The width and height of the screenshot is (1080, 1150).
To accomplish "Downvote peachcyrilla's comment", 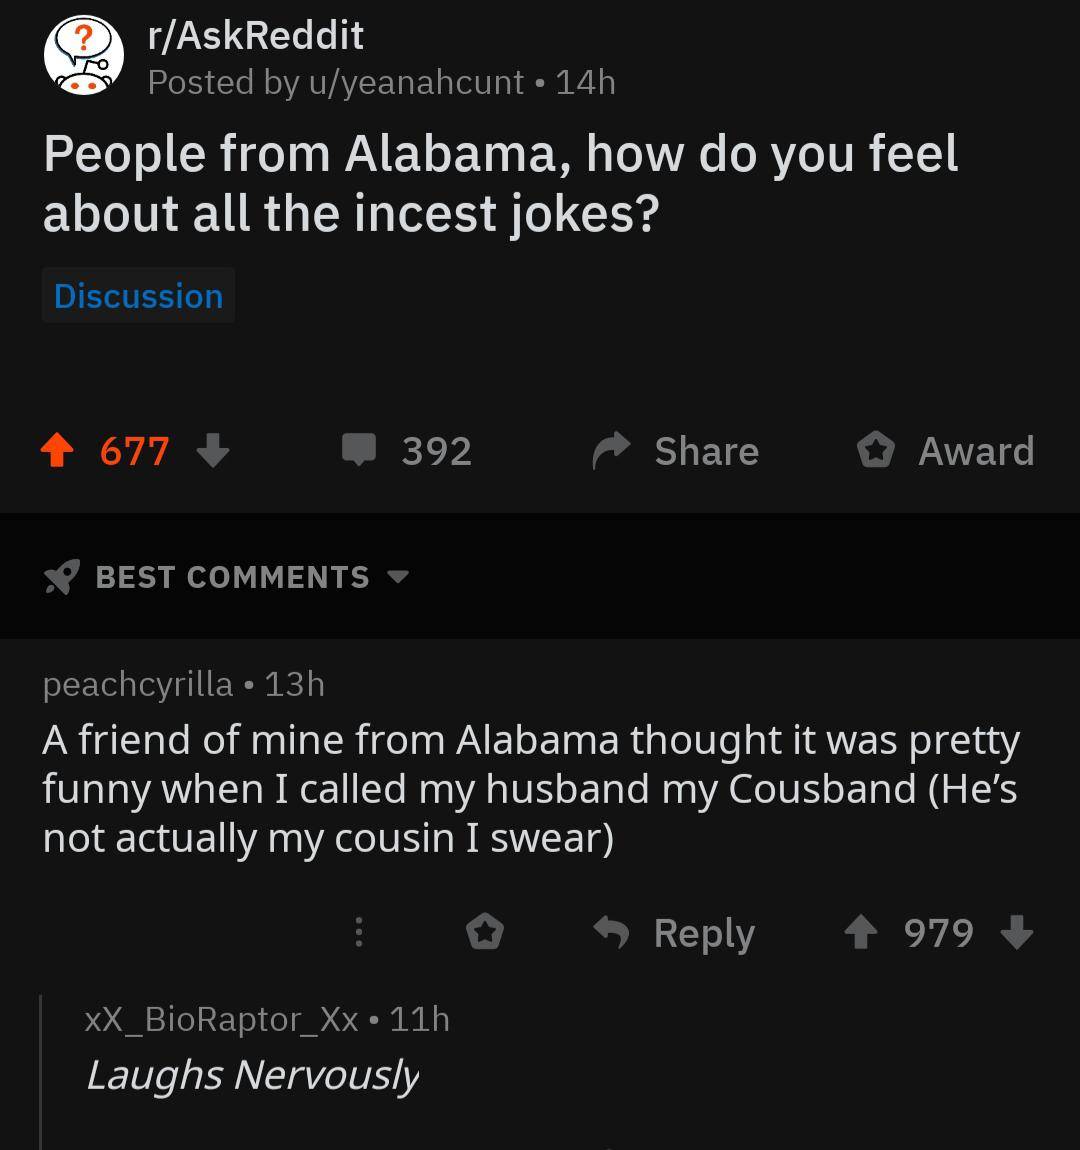I will [1018, 934].
